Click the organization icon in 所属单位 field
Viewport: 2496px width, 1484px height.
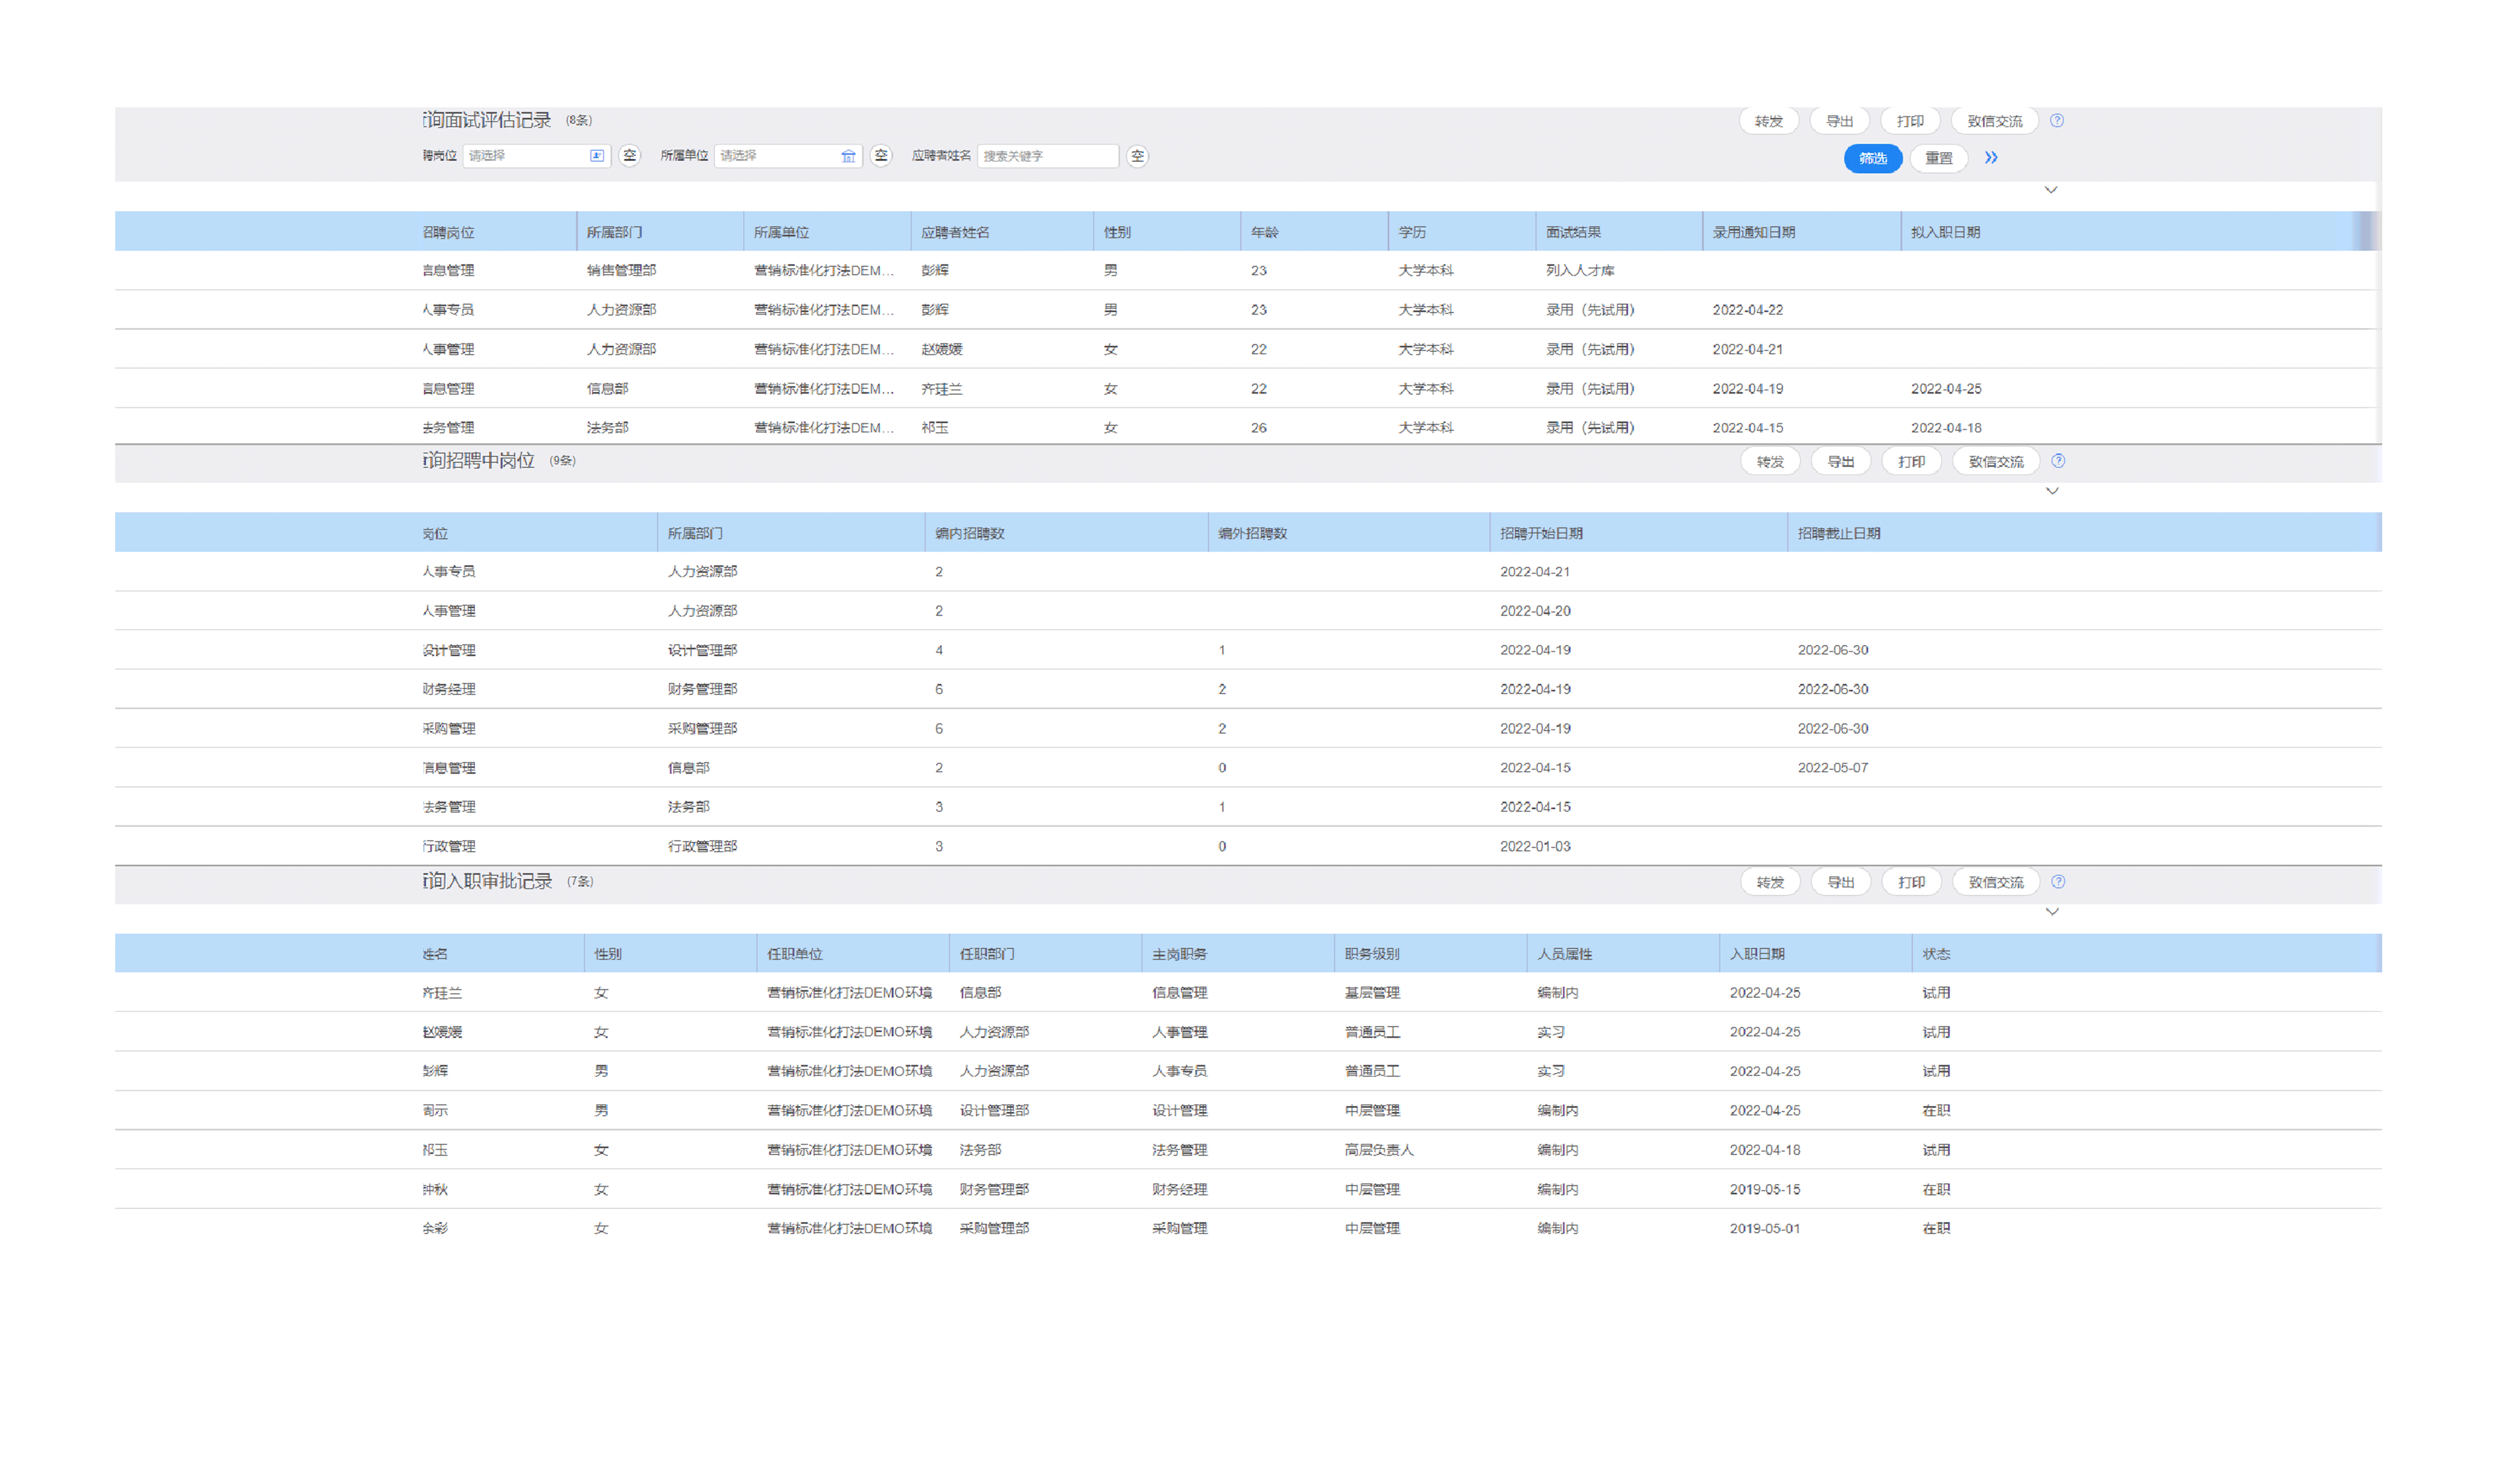pyautogui.click(x=847, y=156)
